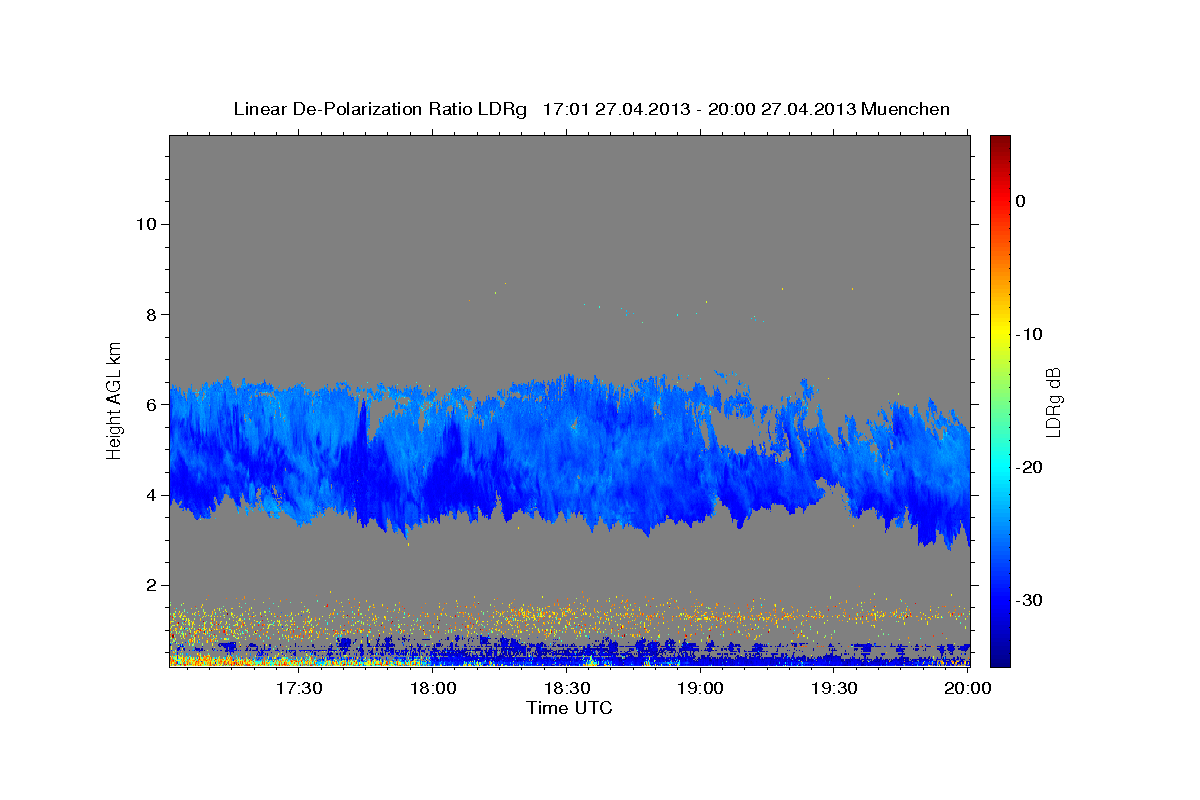Click the '19:00' time axis label
The height and width of the screenshot is (800, 1200).
click(x=701, y=689)
